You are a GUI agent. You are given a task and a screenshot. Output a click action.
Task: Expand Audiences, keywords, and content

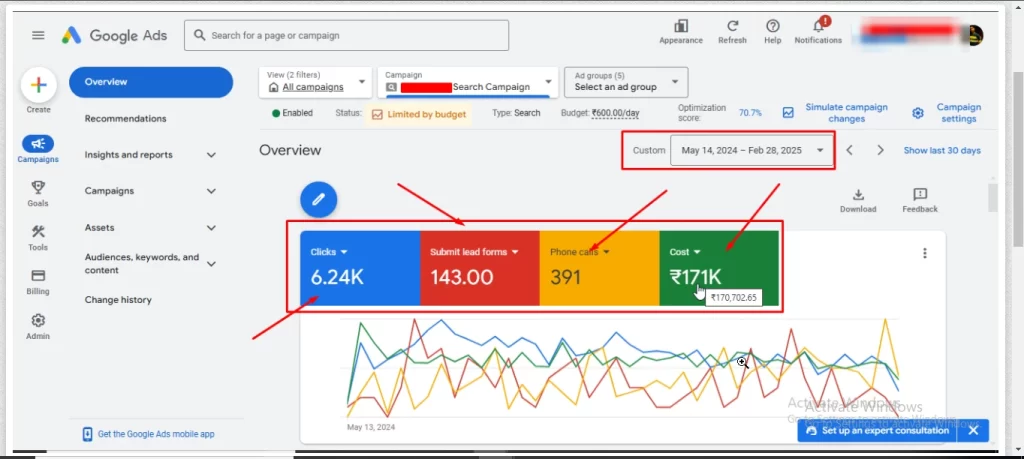(211, 264)
